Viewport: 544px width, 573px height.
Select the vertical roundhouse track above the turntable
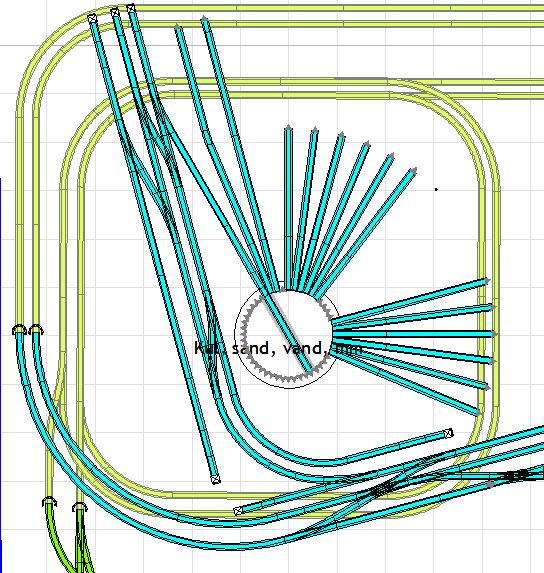(x=288, y=208)
